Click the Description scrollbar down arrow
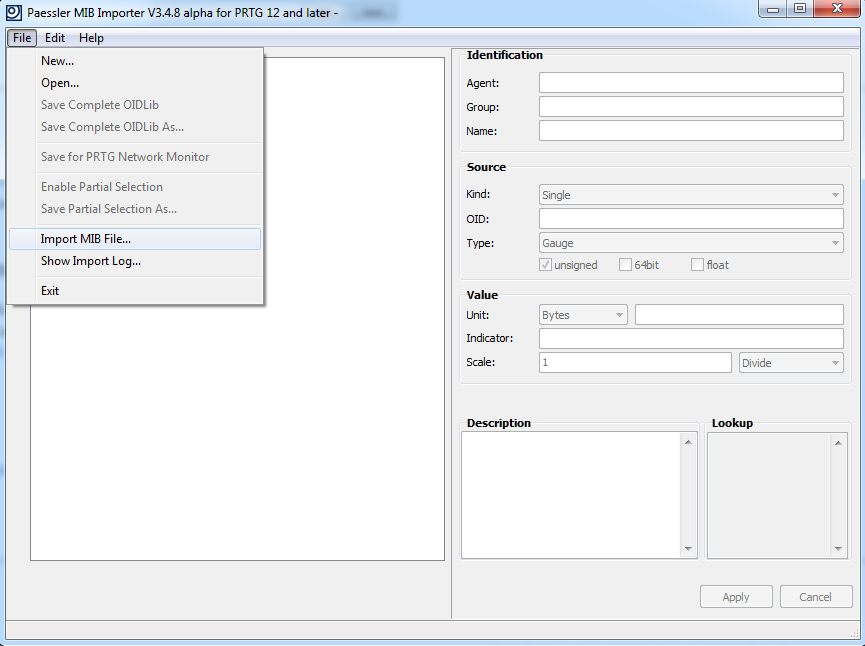This screenshot has height=646, width=865. (688, 548)
